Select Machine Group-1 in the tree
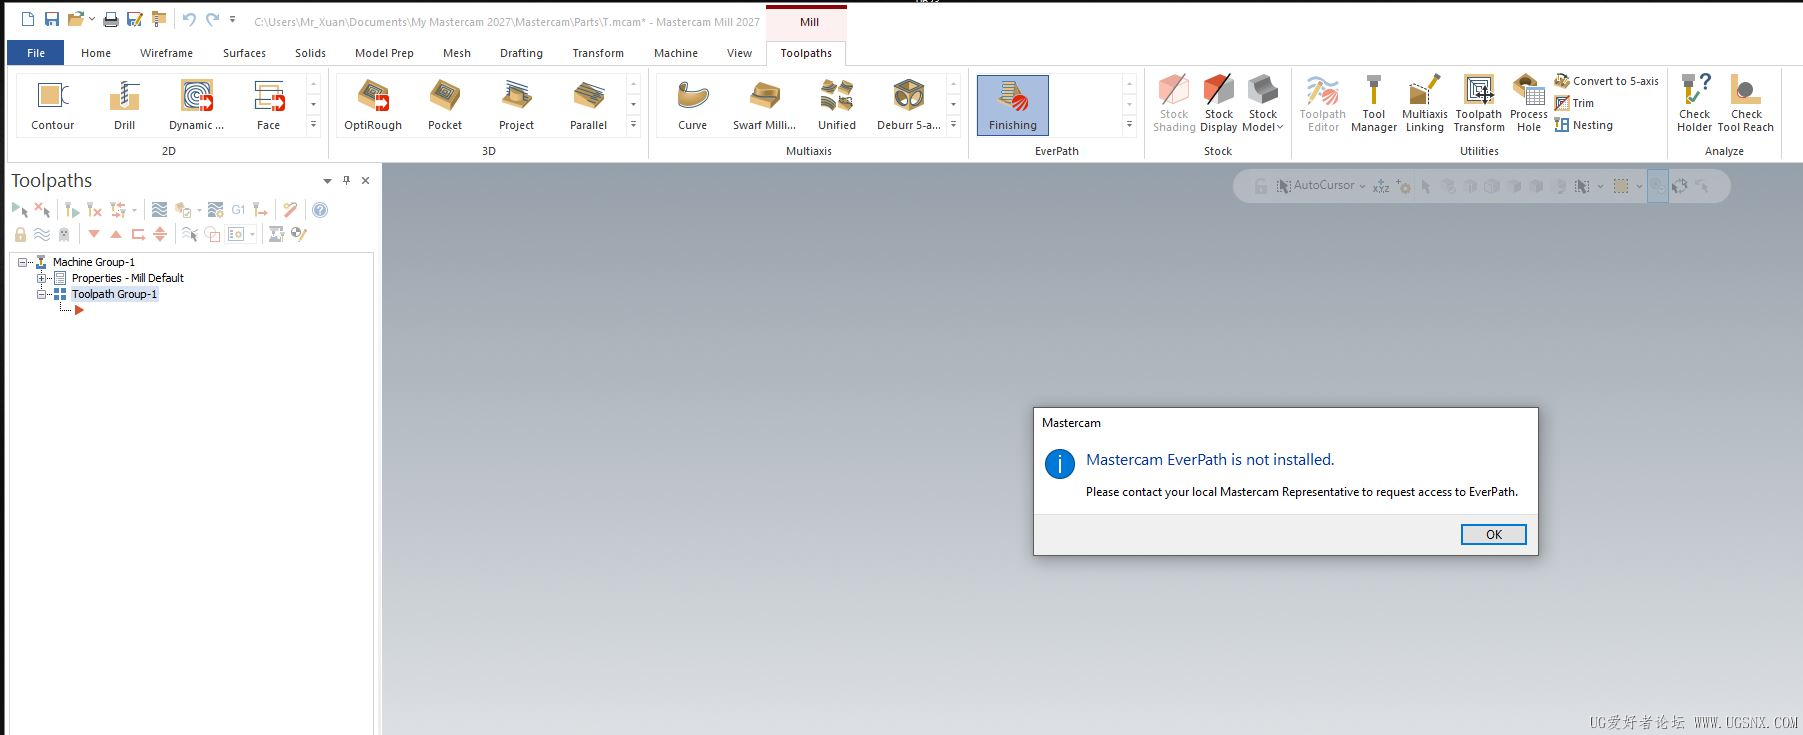Image resolution: width=1803 pixels, height=735 pixels. tap(93, 262)
